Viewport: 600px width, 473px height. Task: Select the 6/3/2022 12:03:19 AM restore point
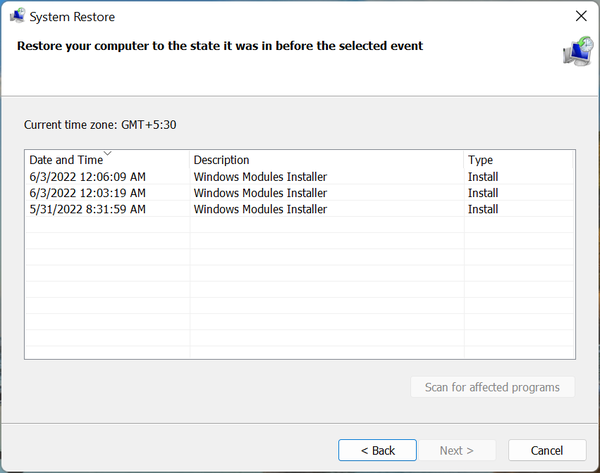88,193
